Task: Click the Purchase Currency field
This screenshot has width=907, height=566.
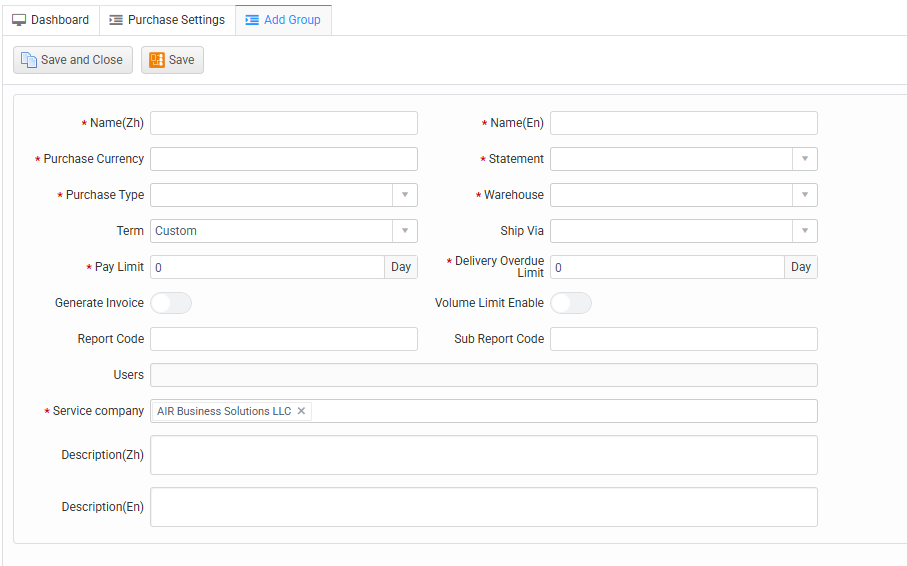Action: point(283,159)
